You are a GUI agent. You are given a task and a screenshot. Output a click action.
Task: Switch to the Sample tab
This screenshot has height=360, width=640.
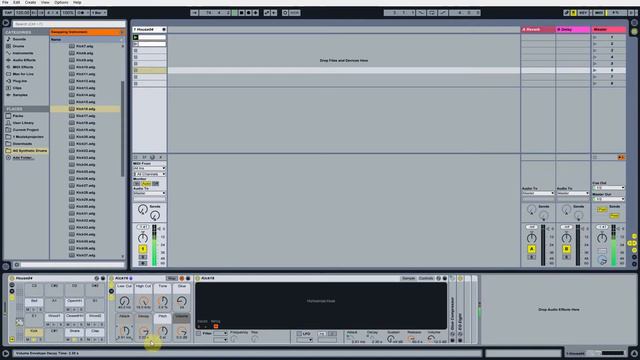[x=408, y=278]
